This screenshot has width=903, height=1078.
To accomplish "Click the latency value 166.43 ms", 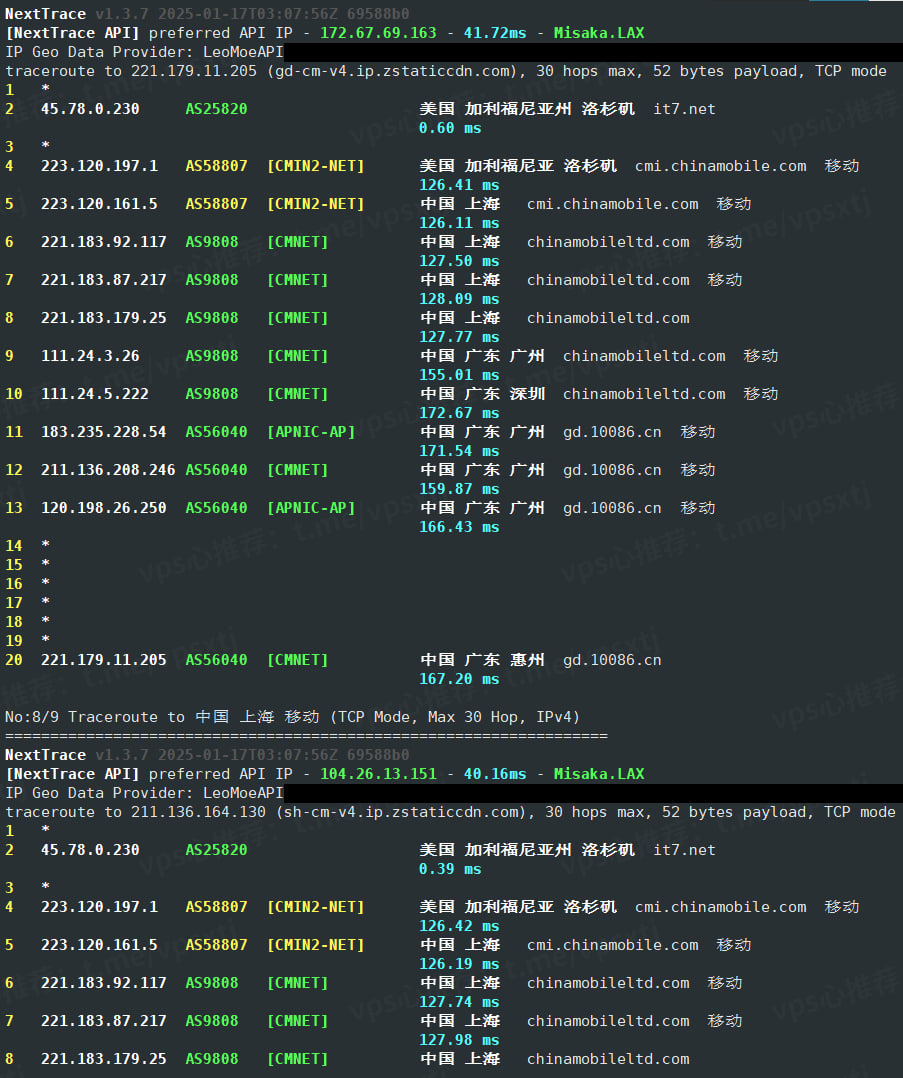I will (x=459, y=527).
